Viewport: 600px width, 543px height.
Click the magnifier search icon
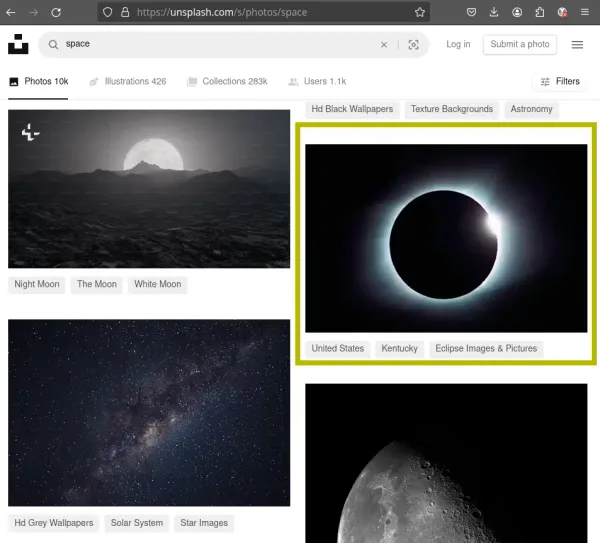point(53,44)
